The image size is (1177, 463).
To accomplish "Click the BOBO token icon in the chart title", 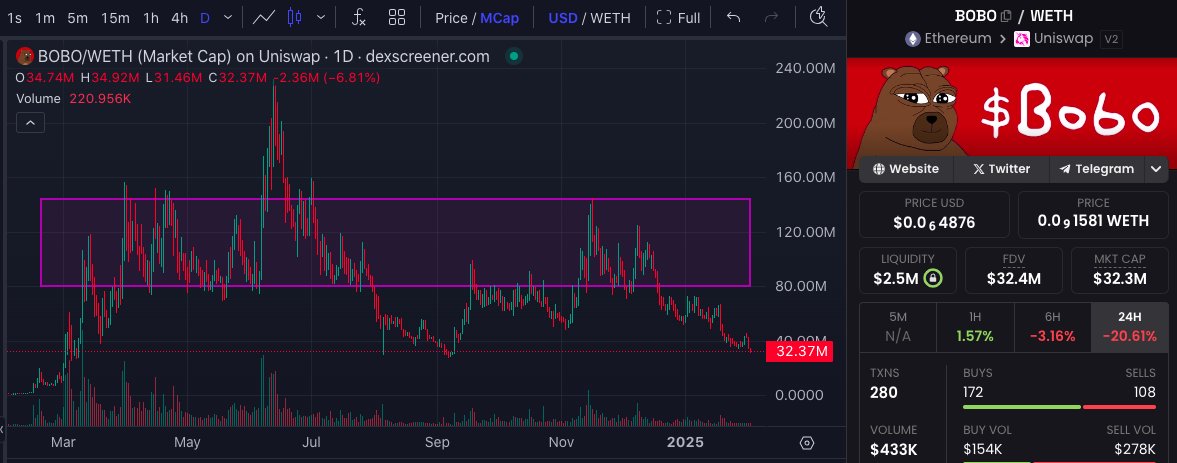I will (x=25, y=56).
